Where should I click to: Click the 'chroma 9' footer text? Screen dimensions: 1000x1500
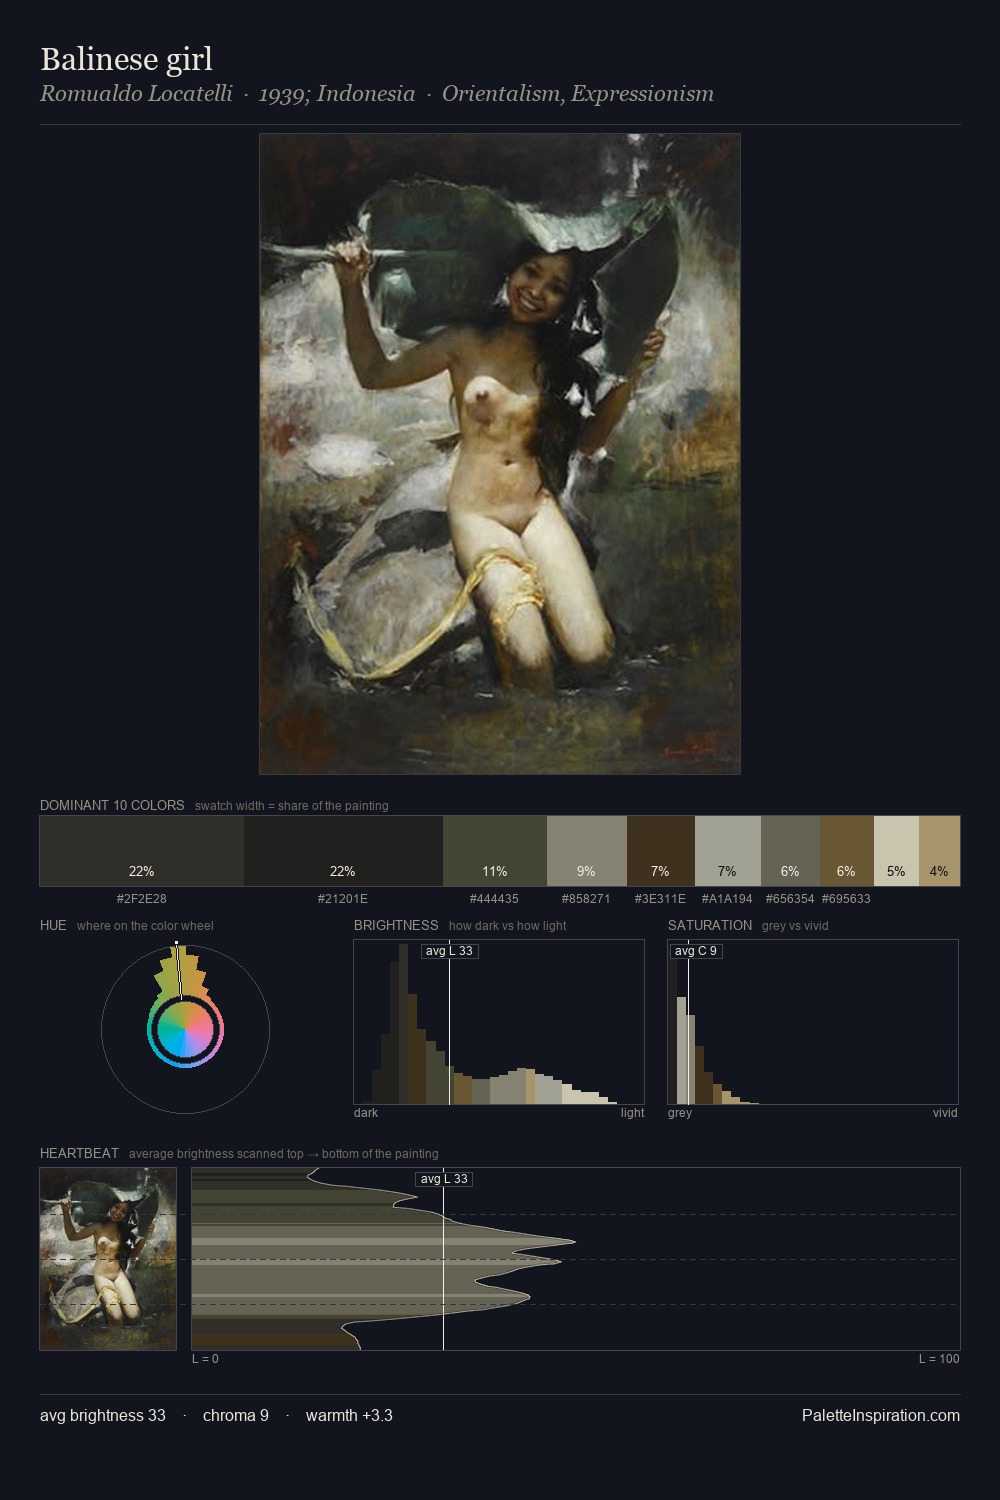click(x=236, y=1415)
